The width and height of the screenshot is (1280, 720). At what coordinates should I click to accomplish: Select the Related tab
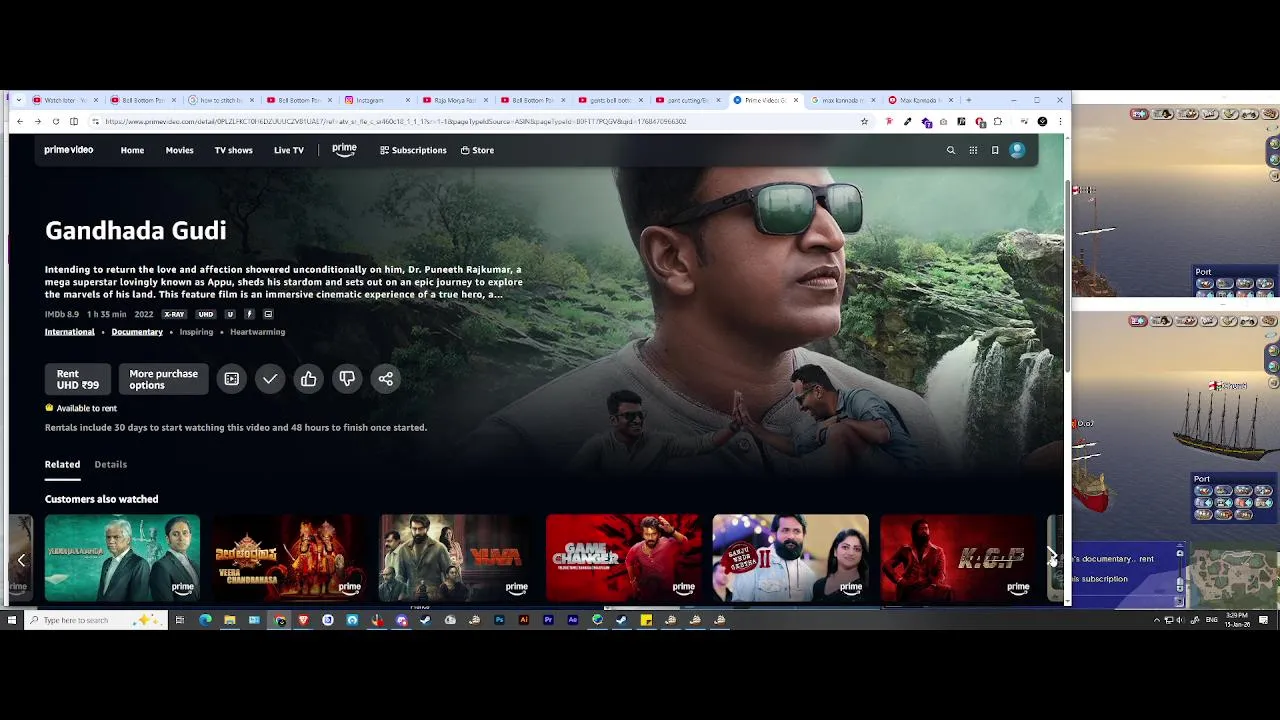pyautogui.click(x=62, y=464)
